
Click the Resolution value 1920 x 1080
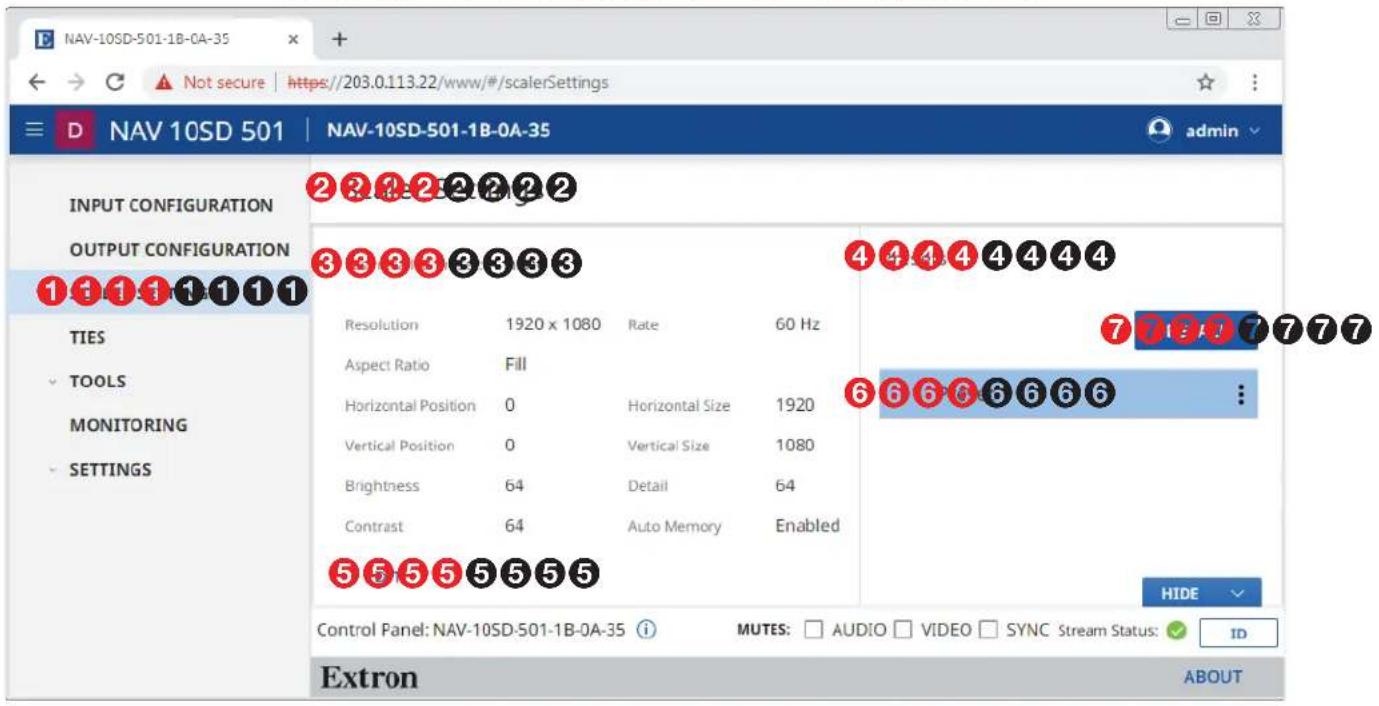553,324
